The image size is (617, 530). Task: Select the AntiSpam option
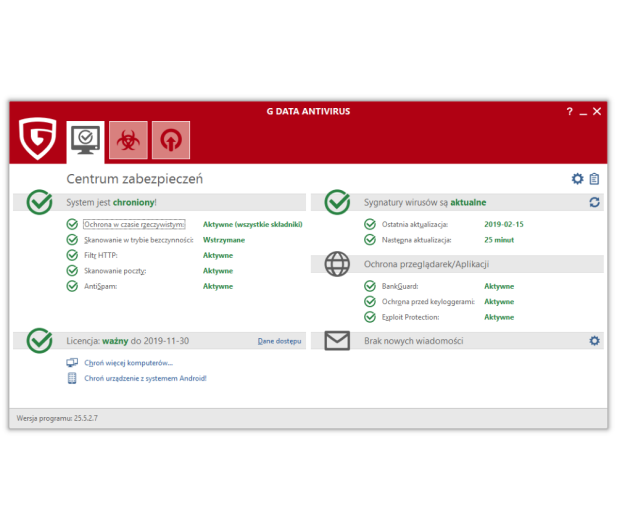coord(100,286)
